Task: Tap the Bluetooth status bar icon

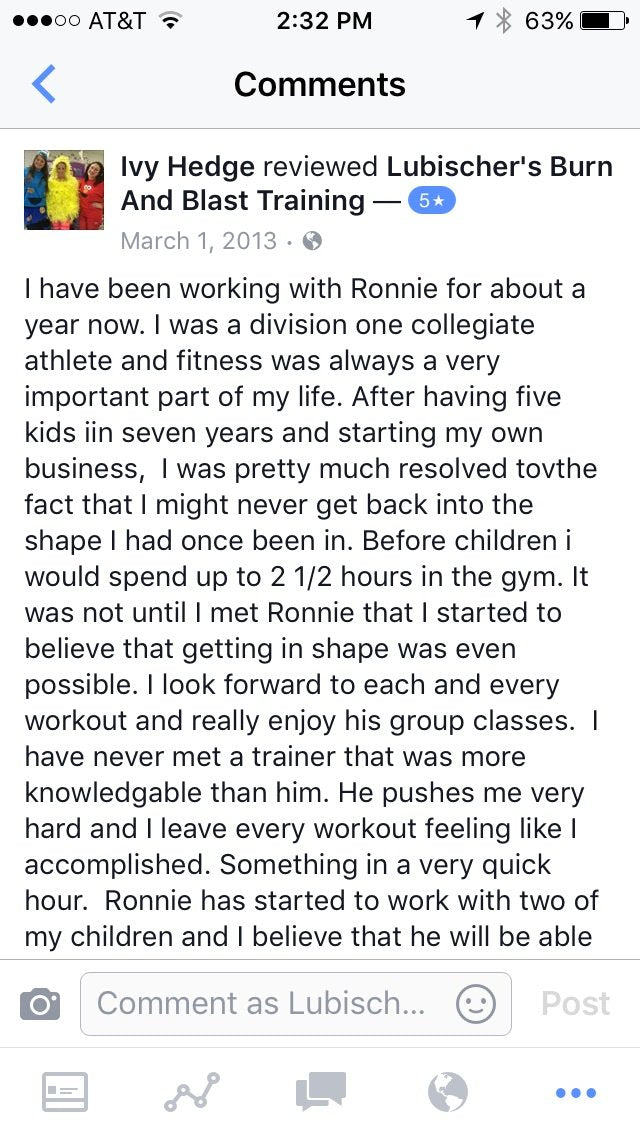Action: [x=503, y=21]
